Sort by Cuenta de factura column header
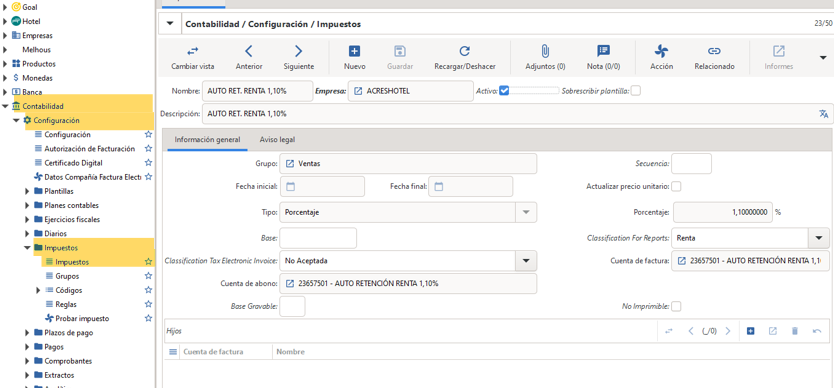The image size is (834, 388). (213, 352)
